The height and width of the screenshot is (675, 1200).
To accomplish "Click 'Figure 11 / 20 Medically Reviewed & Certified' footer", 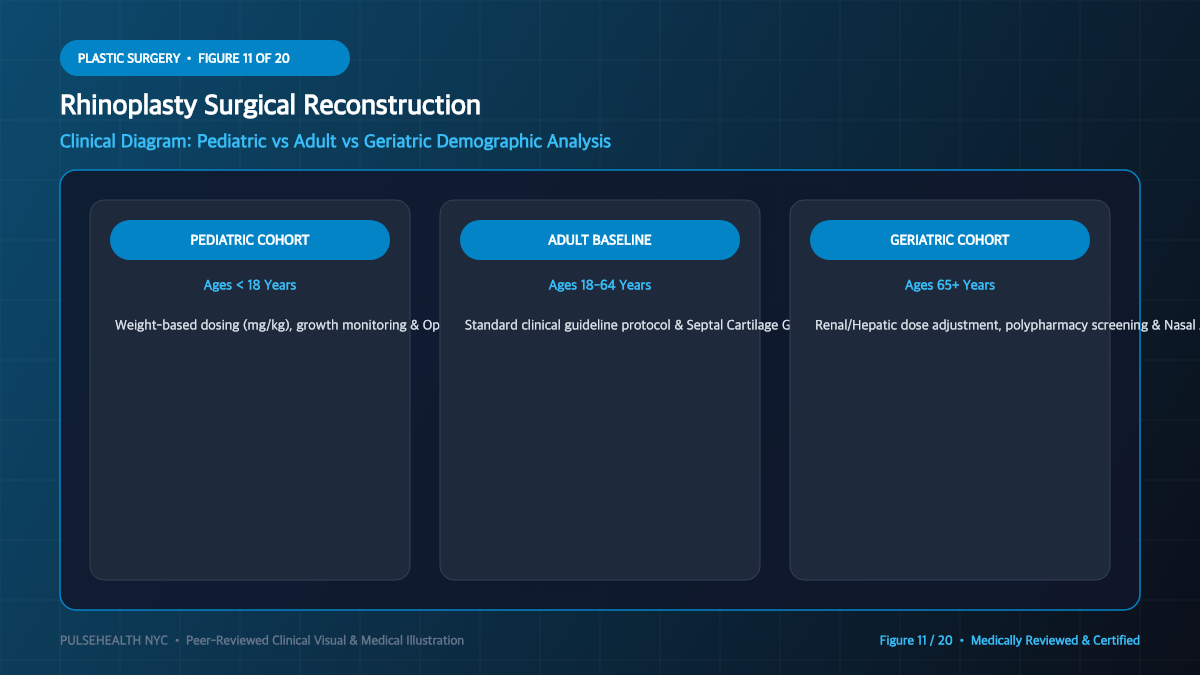I will pyautogui.click(x=1010, y=640).
